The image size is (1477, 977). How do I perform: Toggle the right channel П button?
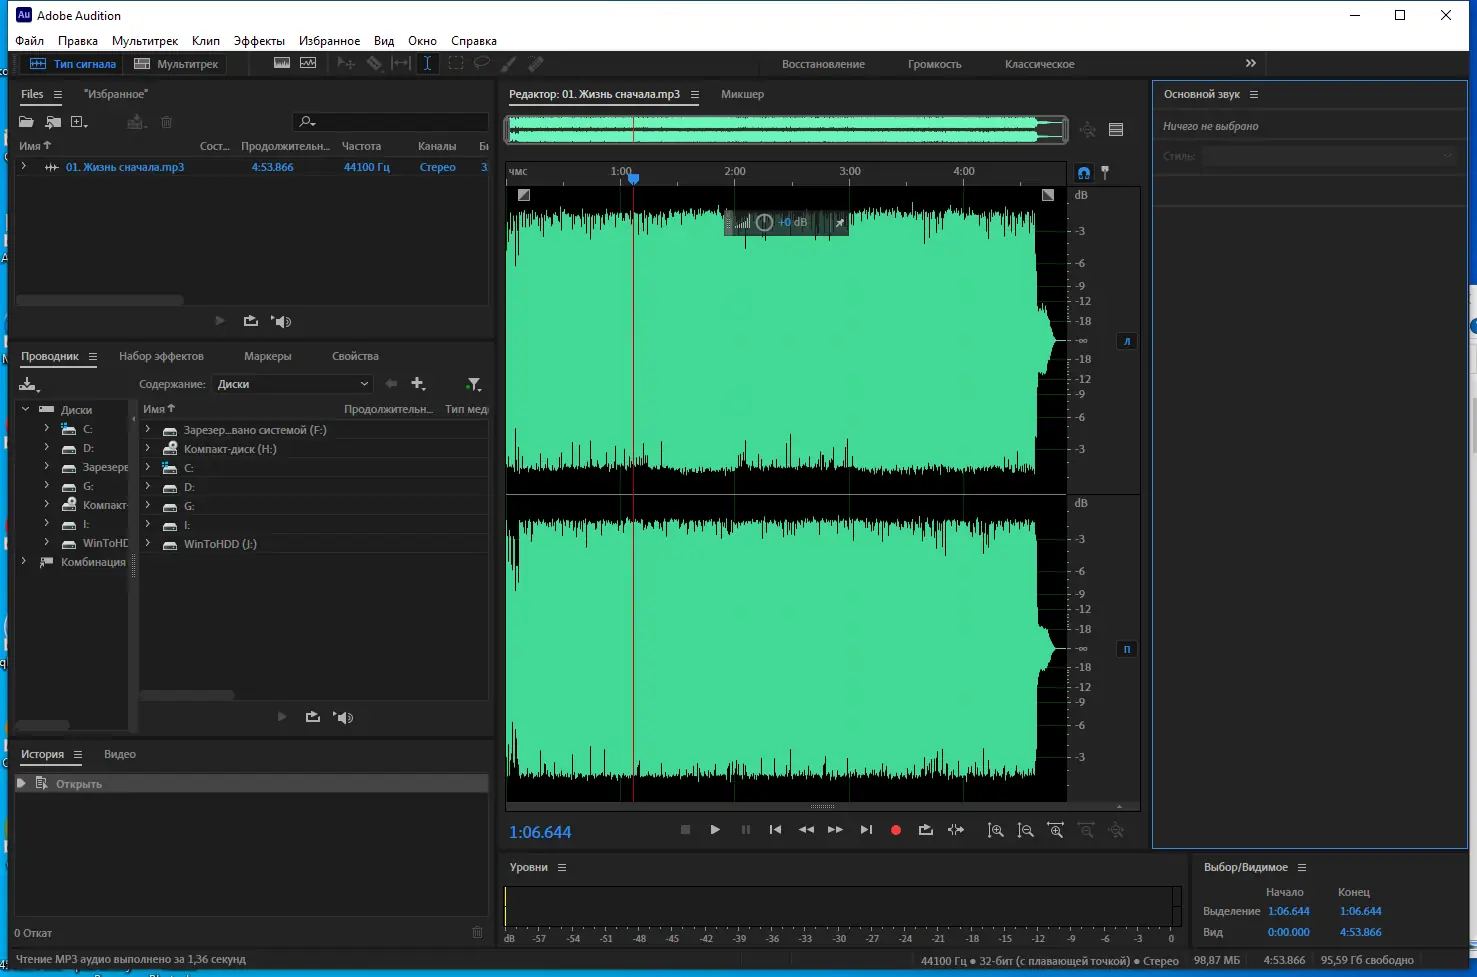[x=1127, y=649]
